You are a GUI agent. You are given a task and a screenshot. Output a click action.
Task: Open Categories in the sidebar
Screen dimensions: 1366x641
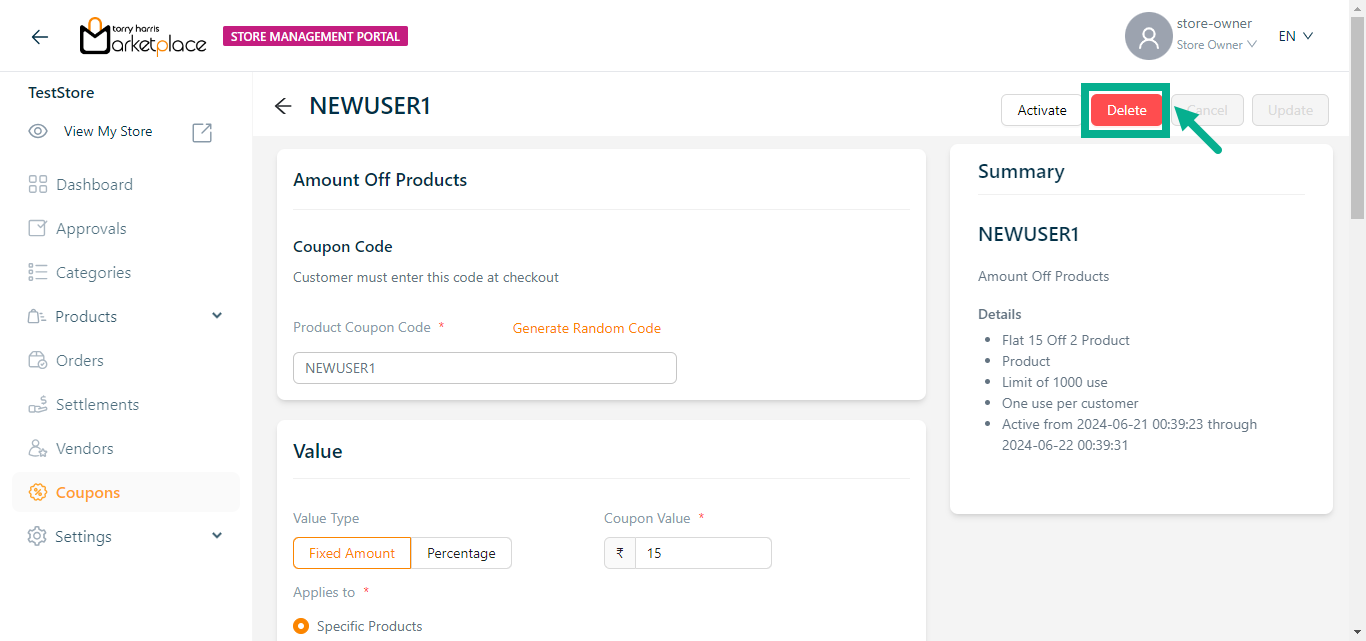[x=93, y=272]
